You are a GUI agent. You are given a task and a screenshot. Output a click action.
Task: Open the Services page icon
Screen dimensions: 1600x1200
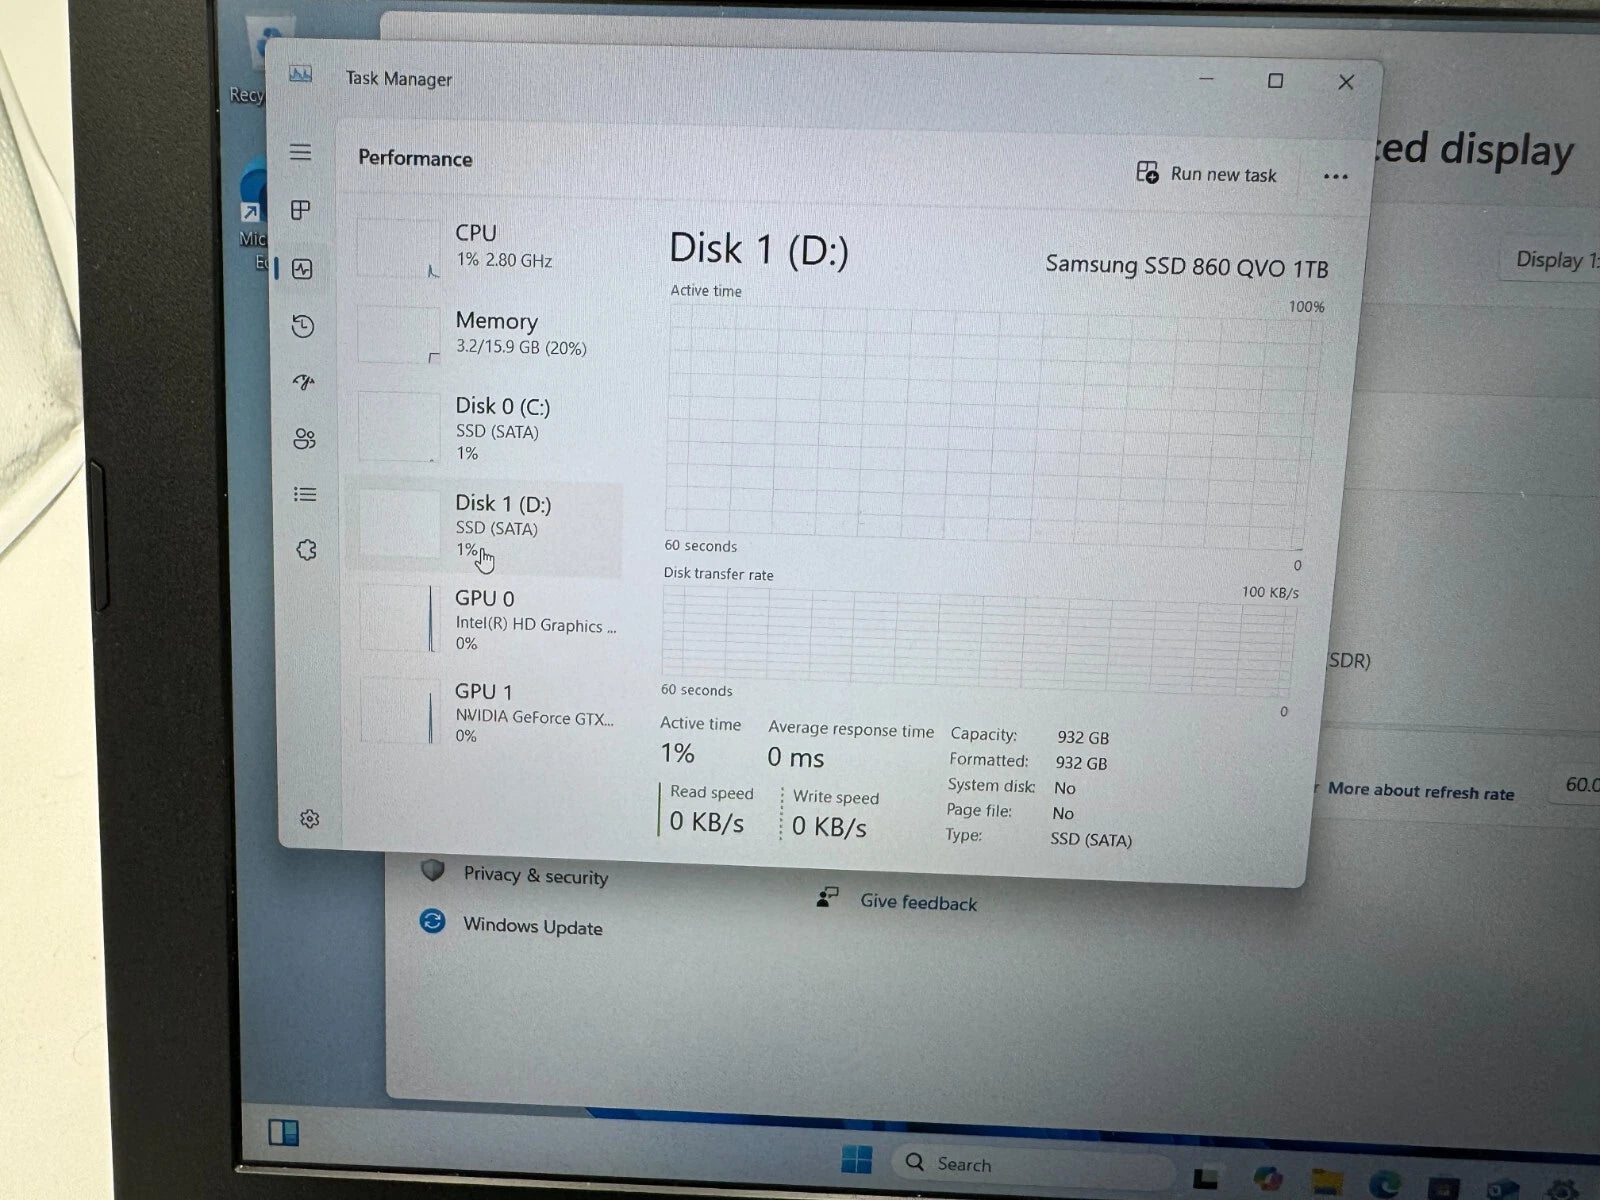click(x=306, y=550)
